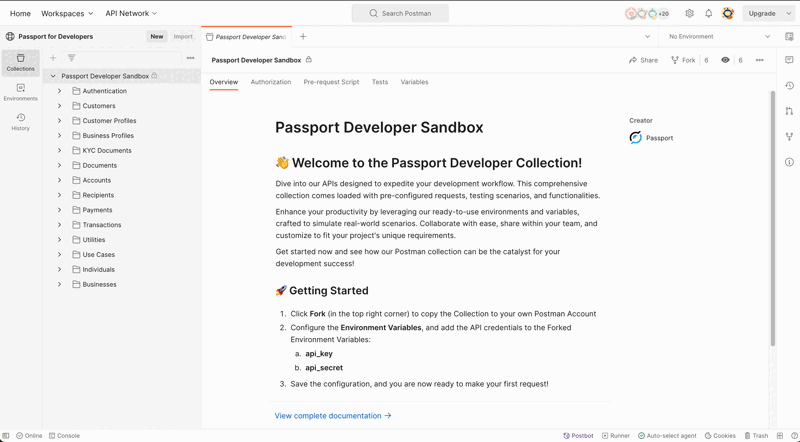Click the overview vertical scrollbar
The width and height of the screenshot is (800, 442).
click(x=772, y=218)
